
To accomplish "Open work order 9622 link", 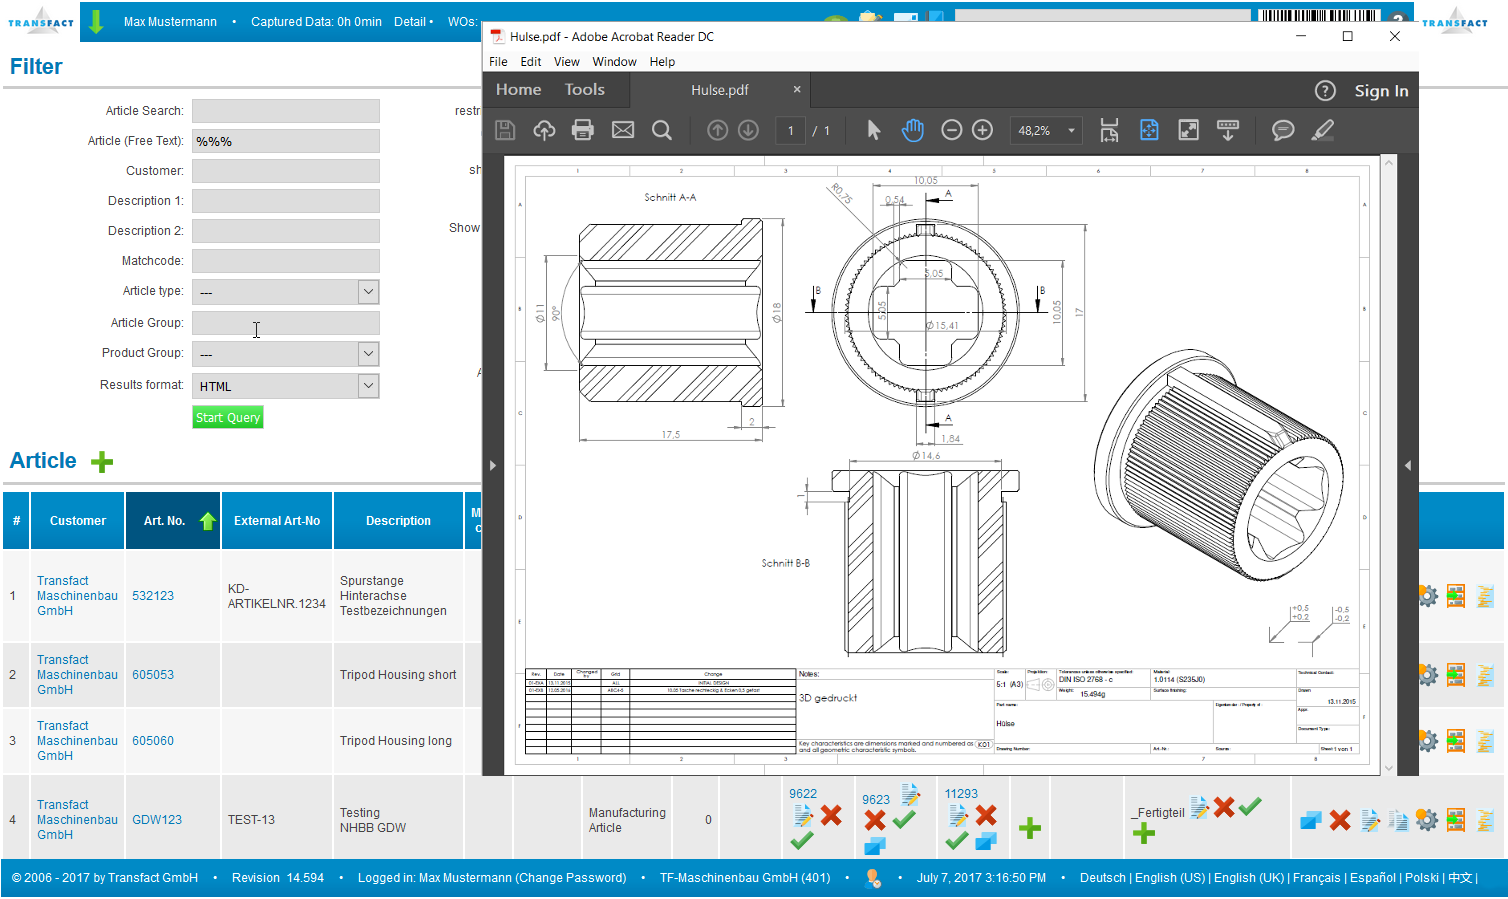I will (803, 794).
